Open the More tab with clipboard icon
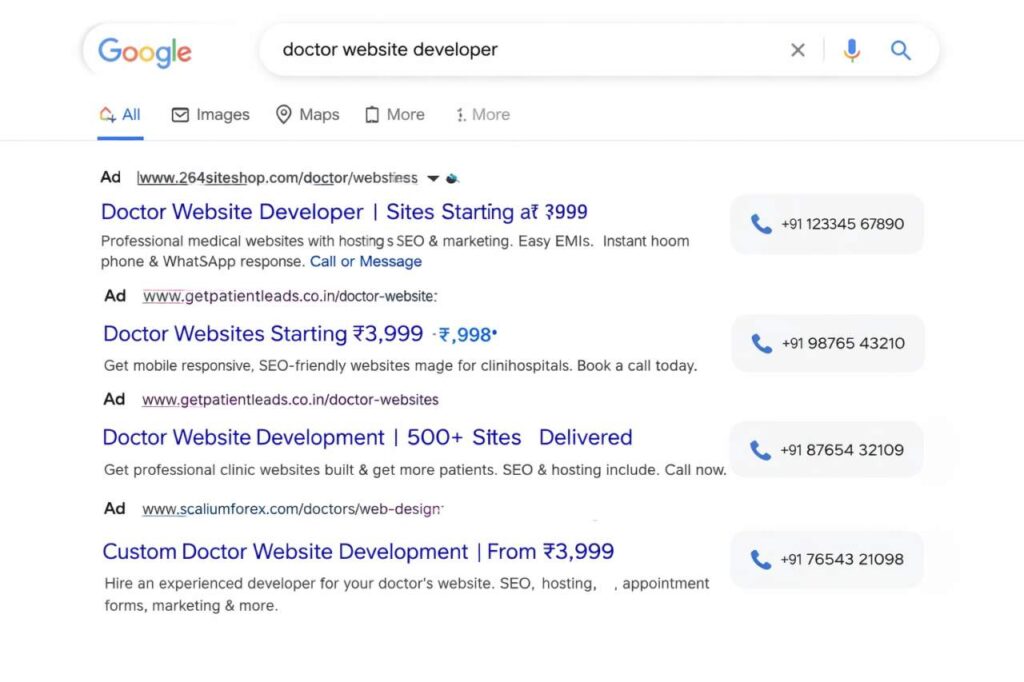The width and height of the screenshot is (1024, 682). tap(394, 115)
